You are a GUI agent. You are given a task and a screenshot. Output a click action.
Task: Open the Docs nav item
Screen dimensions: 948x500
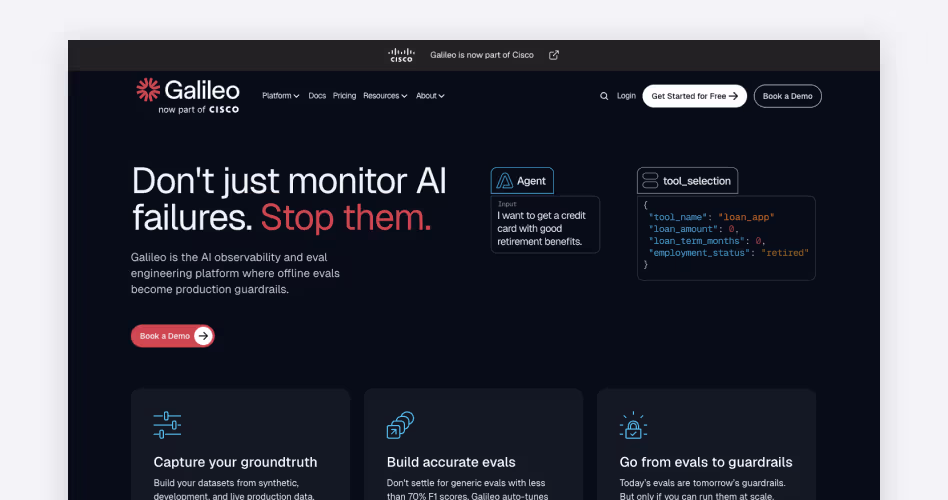[317, 96]
